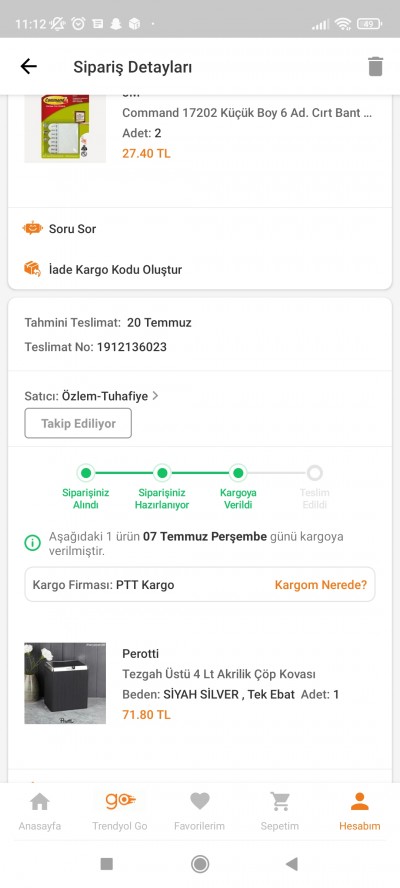400x888 pixels.
Task: Tap the green info circle icon
Action: (32, 543)
